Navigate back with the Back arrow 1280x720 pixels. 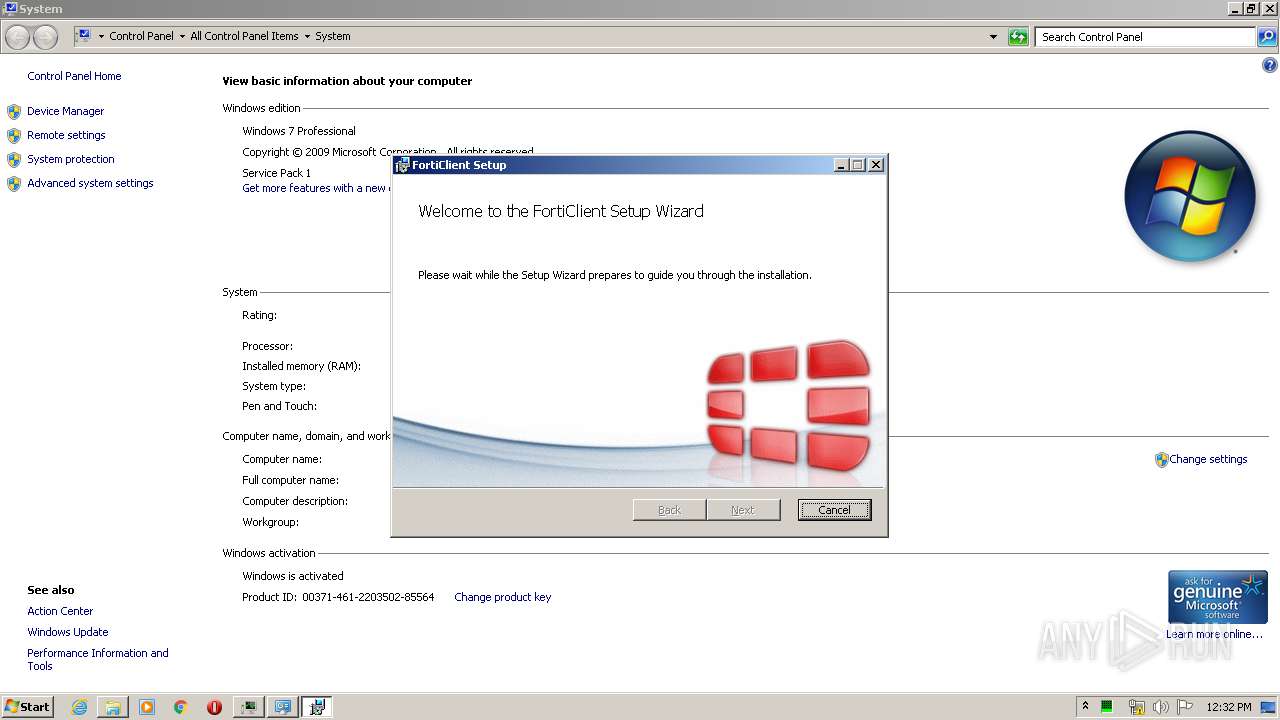tap(18, 37)
